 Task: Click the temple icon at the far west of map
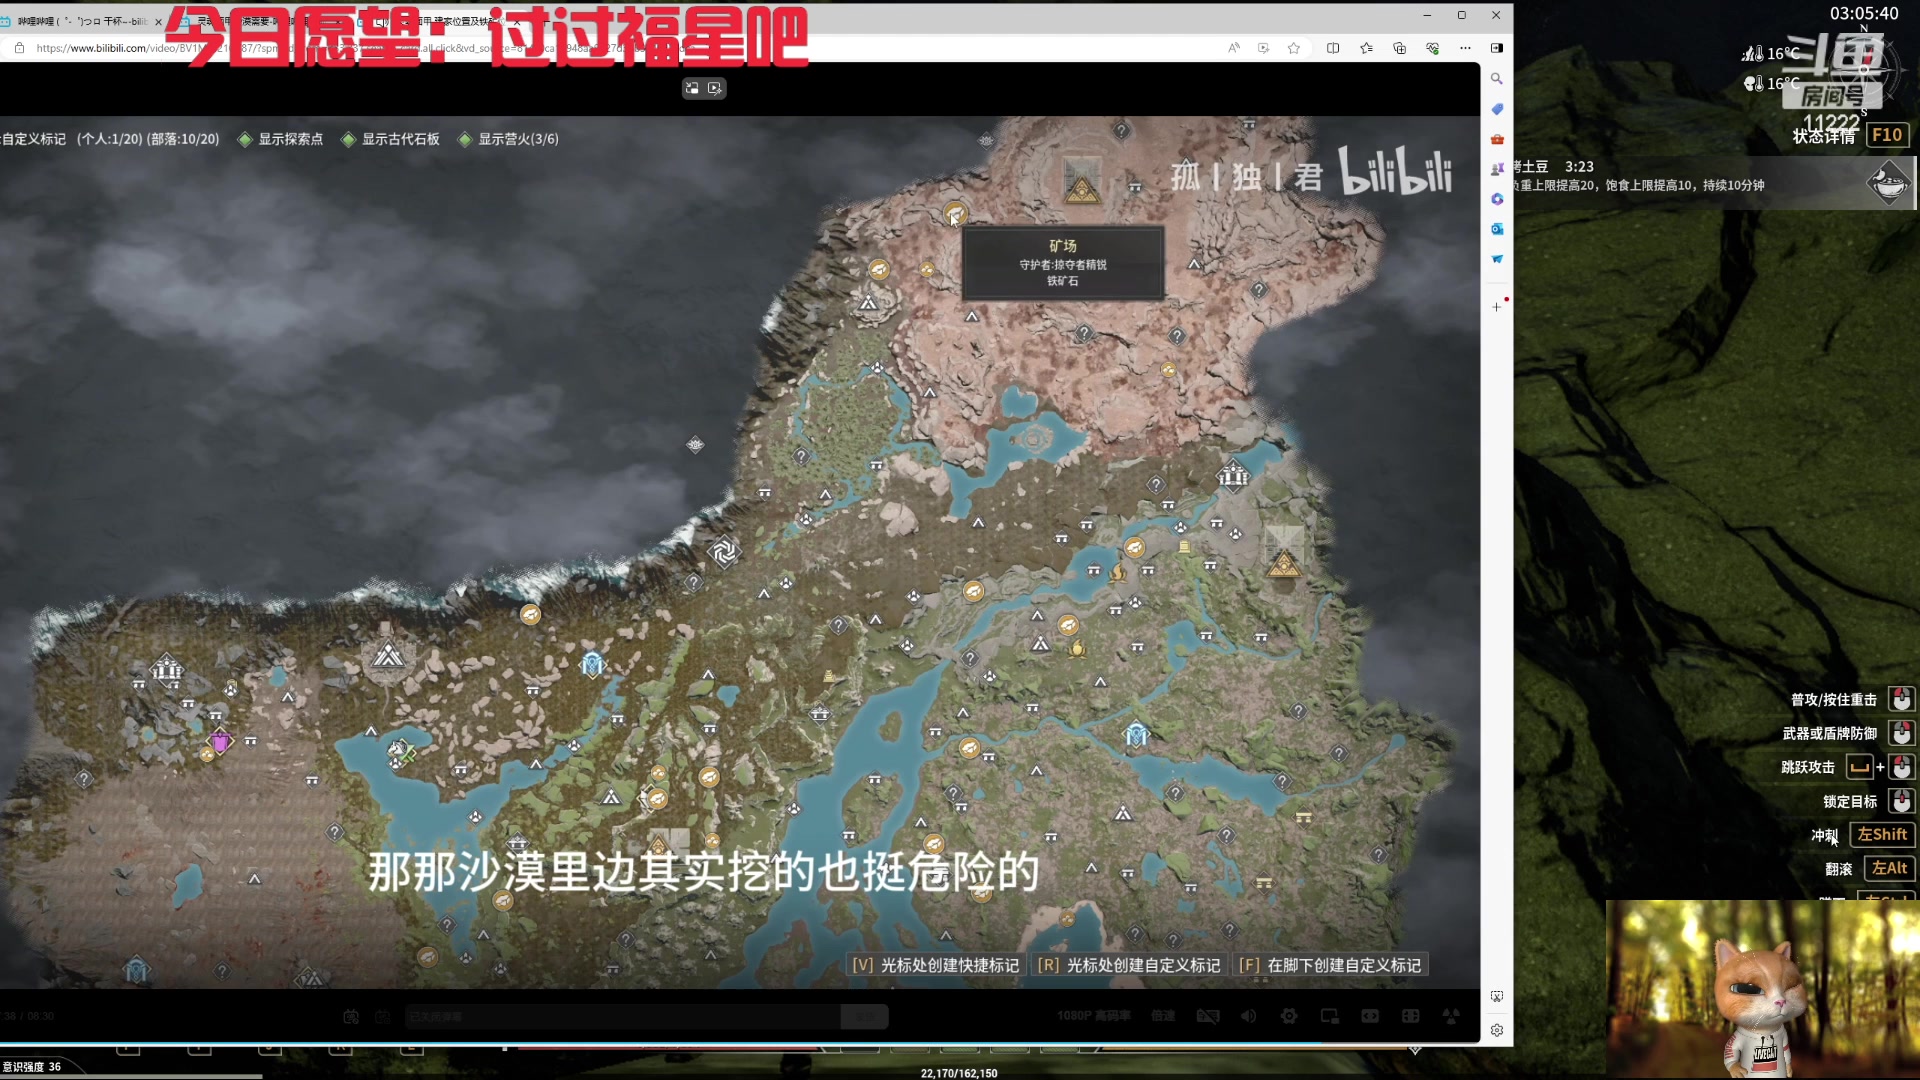coord(167,669)
